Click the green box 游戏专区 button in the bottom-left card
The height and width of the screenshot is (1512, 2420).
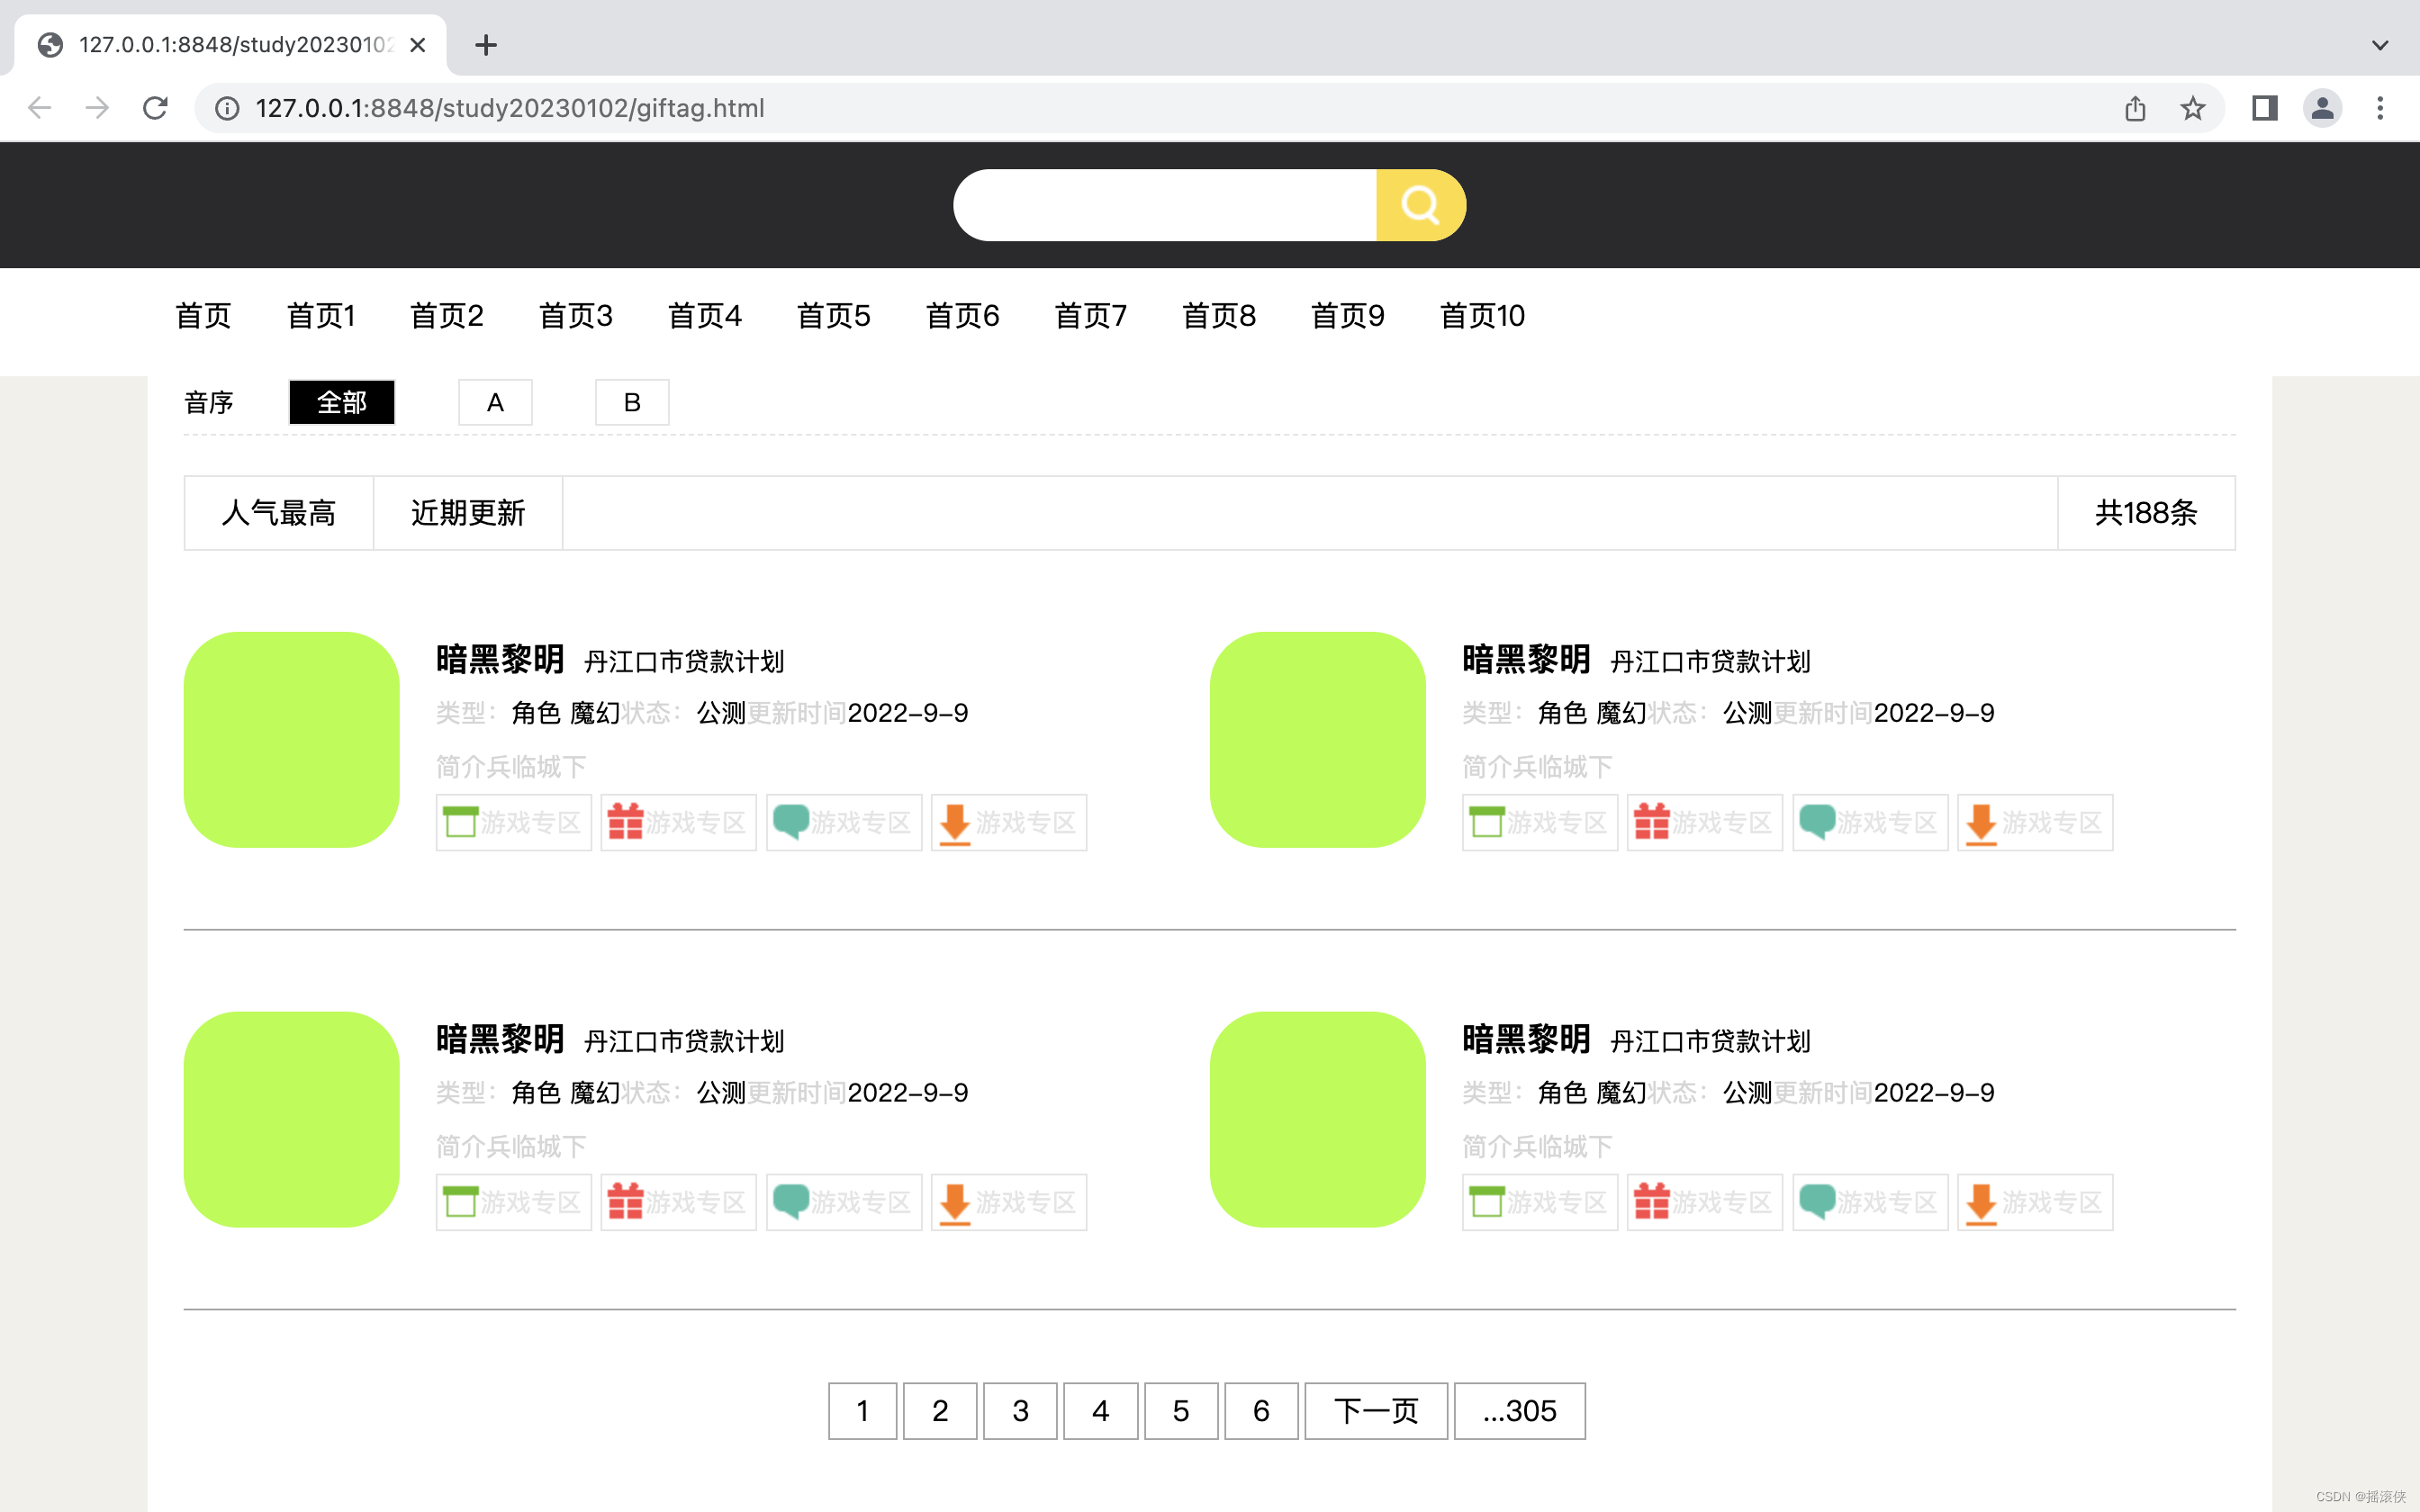pyautogui.click(x=514, y=1202)
